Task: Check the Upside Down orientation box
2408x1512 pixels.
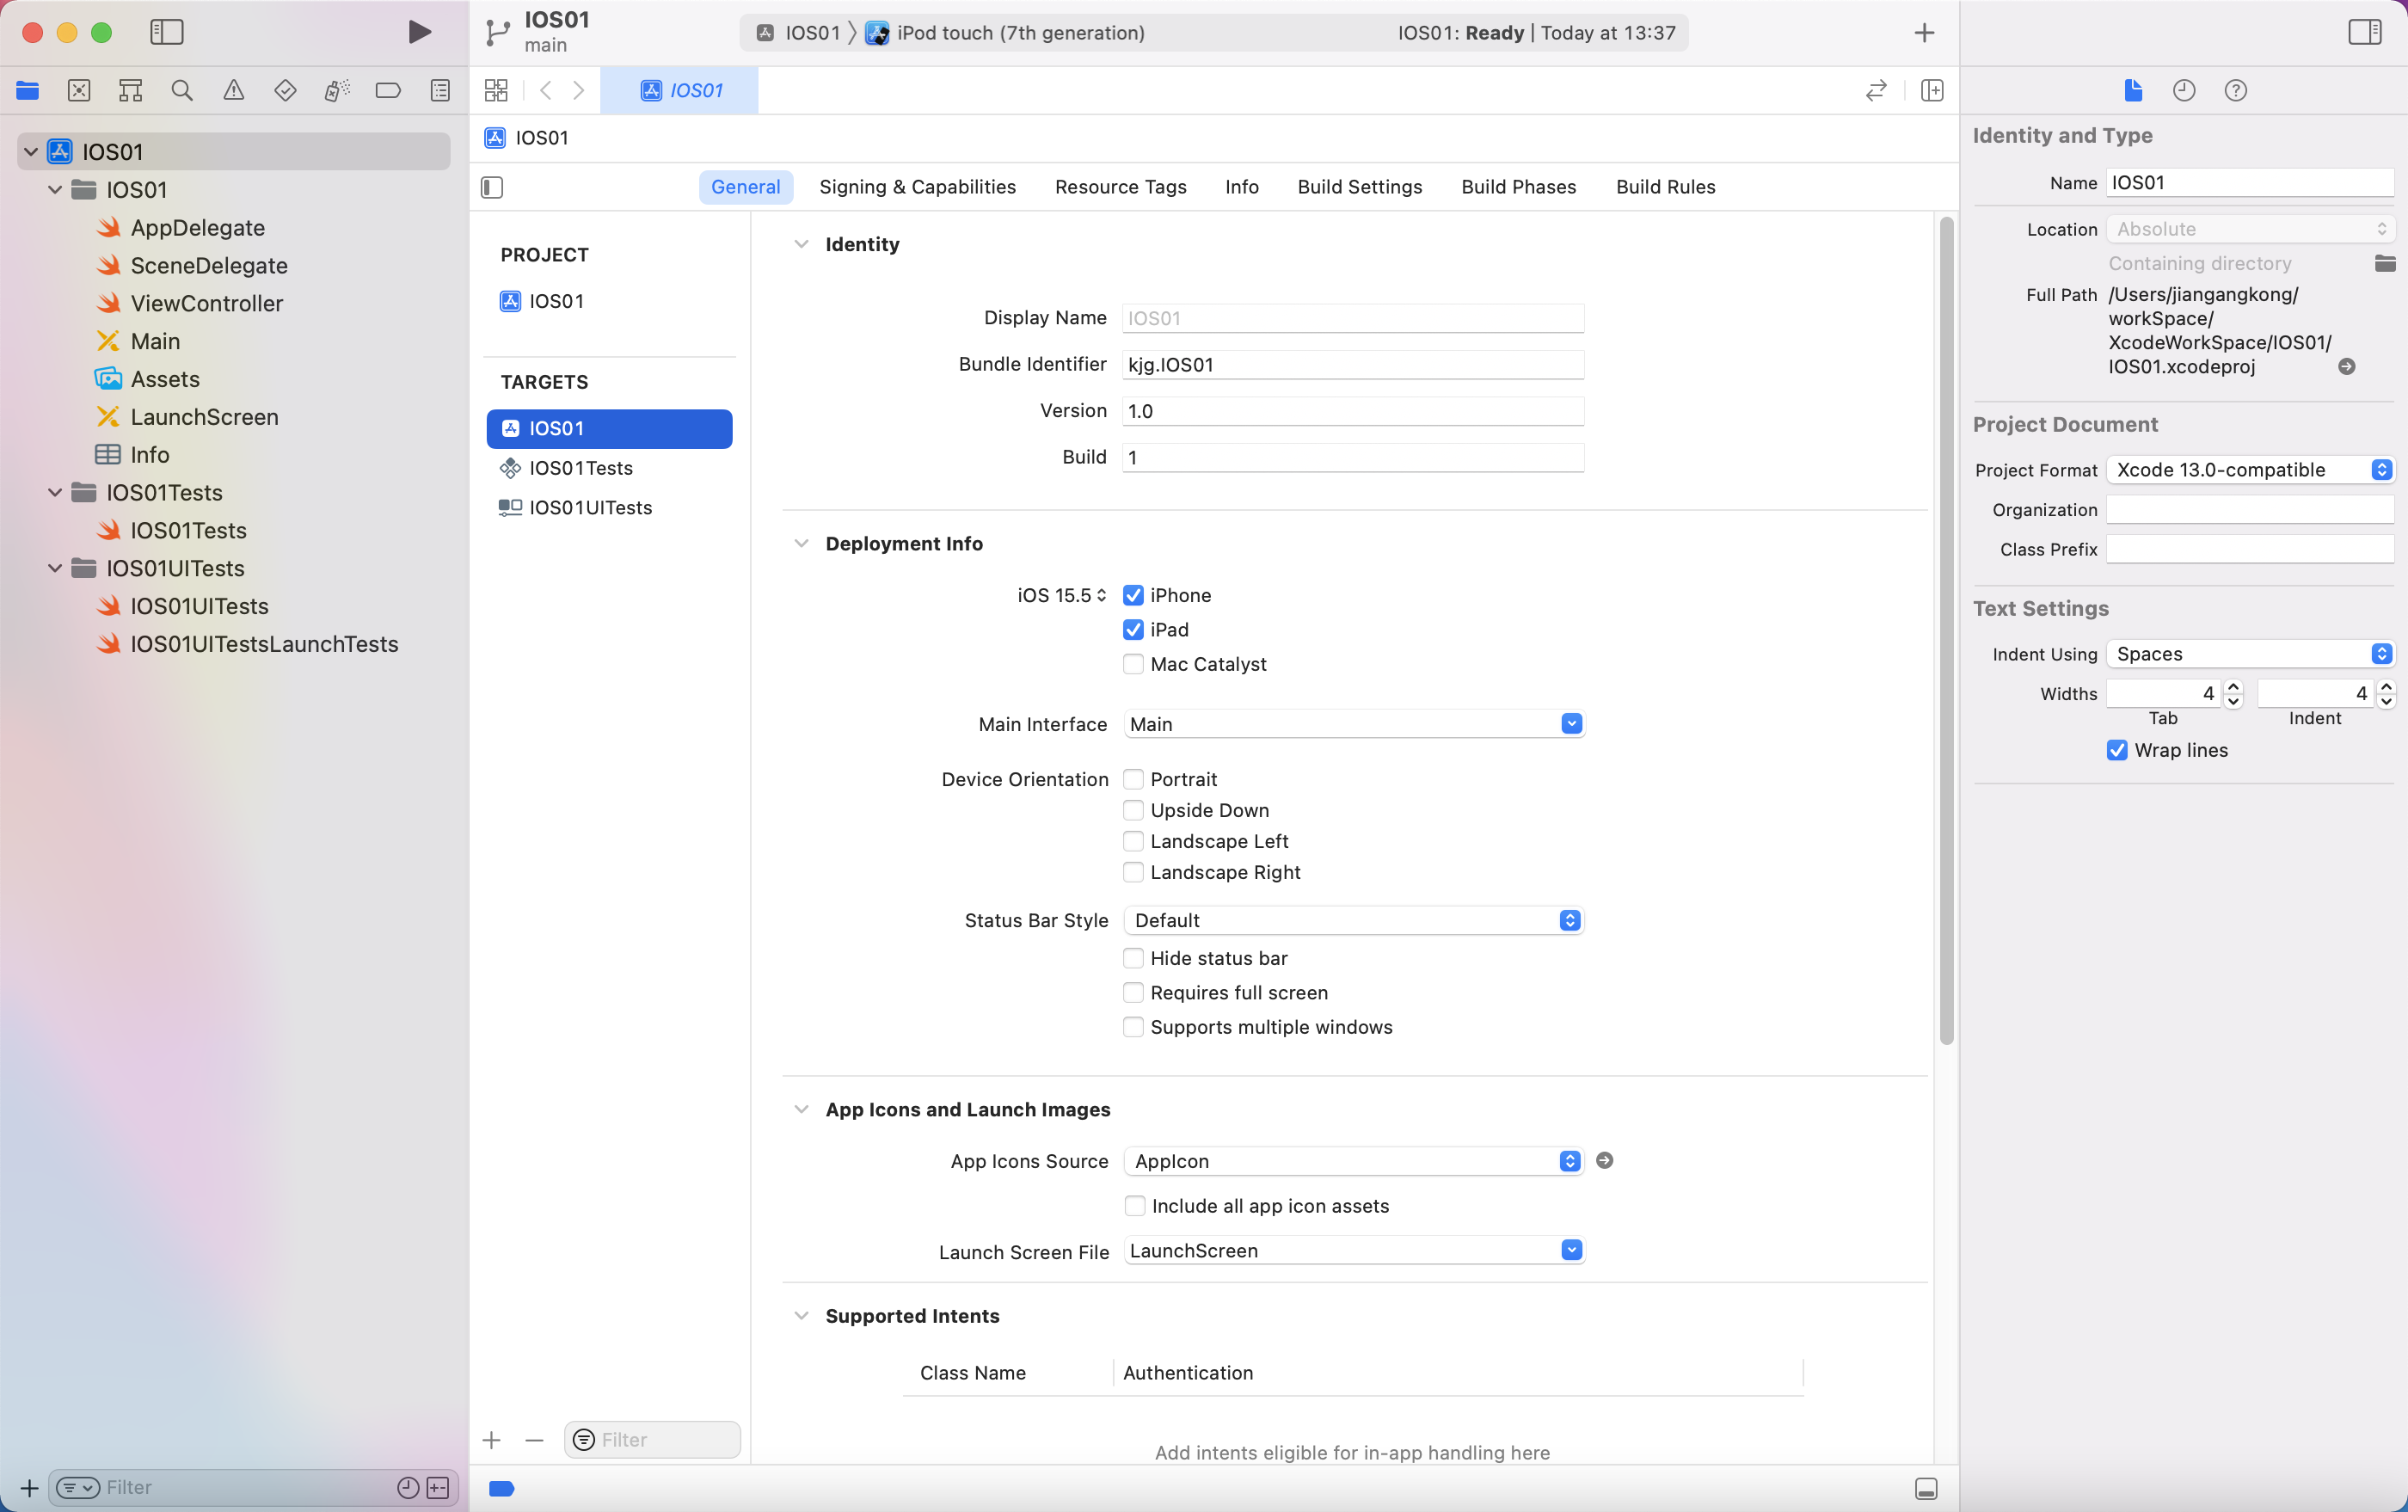Action: 1133,810
